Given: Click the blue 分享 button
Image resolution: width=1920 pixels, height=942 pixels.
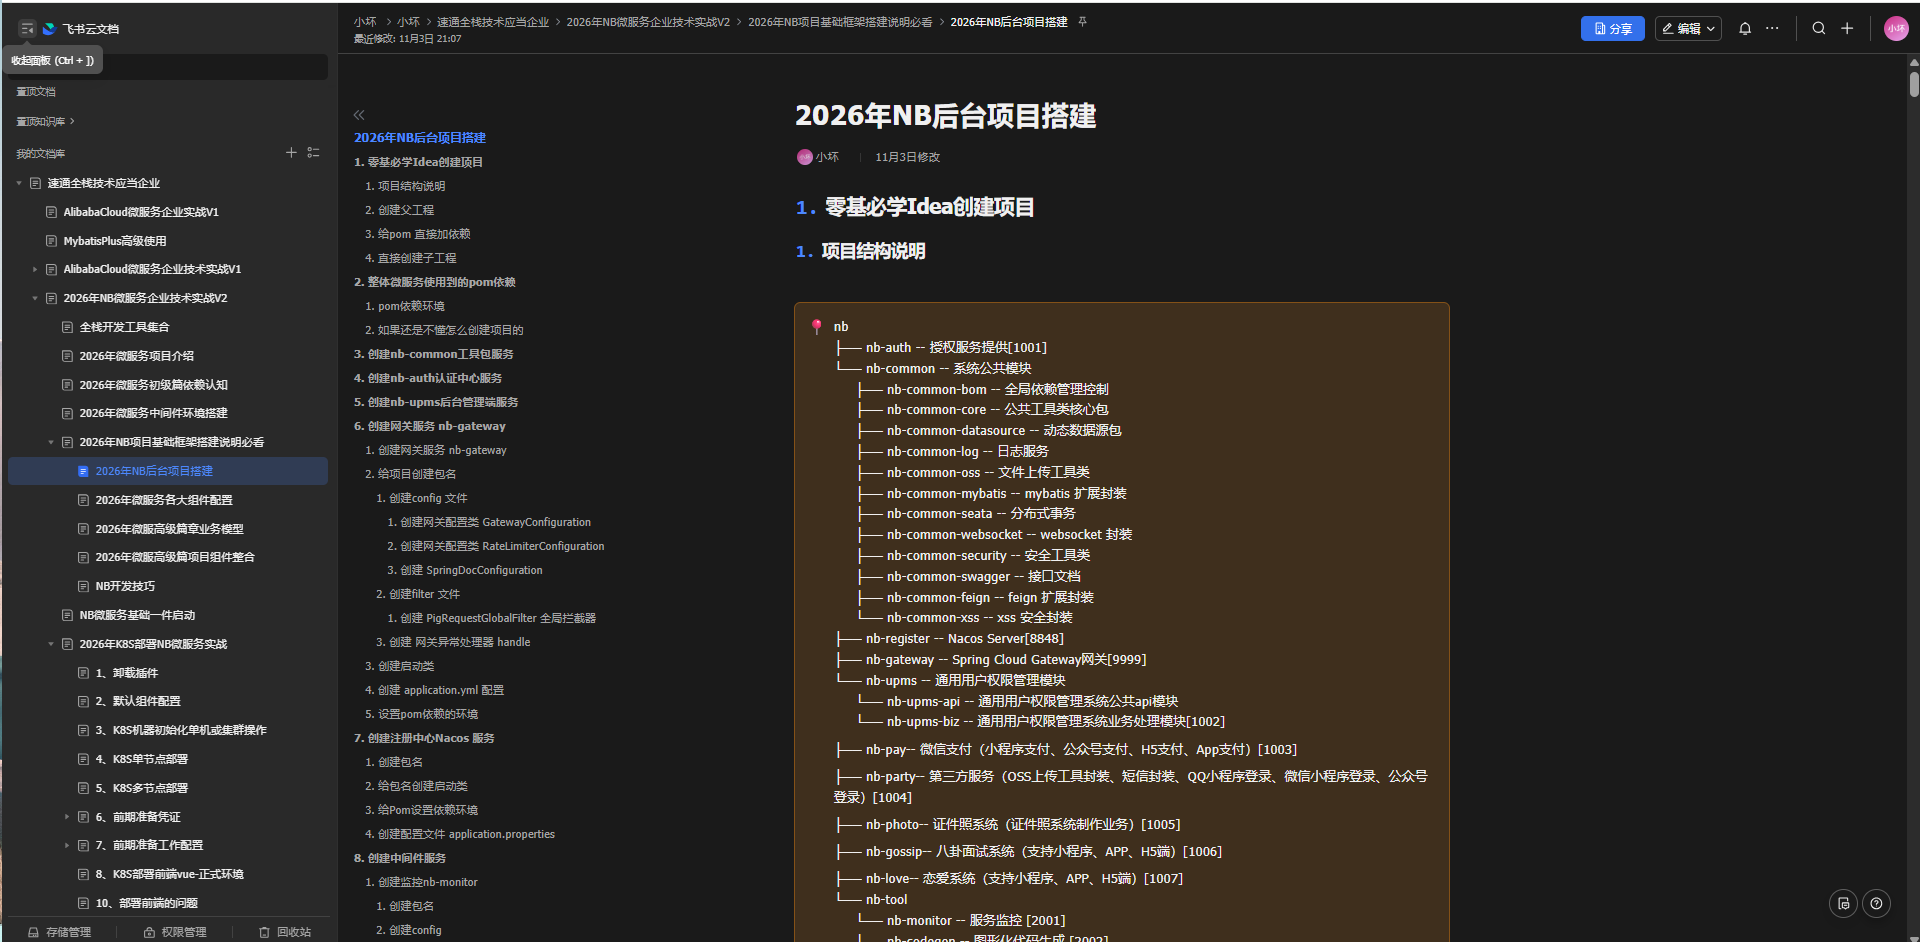Looking at the screenshot, I should [x=1612, y=29].
